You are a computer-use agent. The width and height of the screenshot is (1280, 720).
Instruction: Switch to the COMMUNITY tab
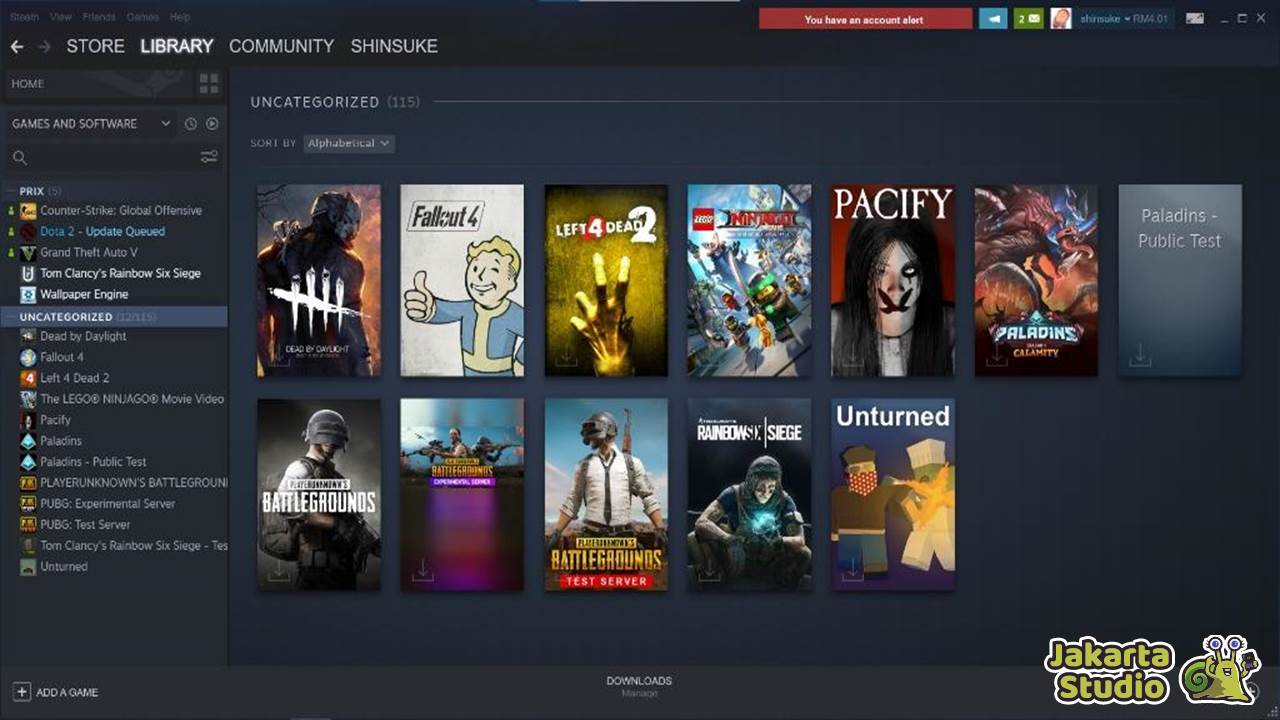tap(281, 47)
